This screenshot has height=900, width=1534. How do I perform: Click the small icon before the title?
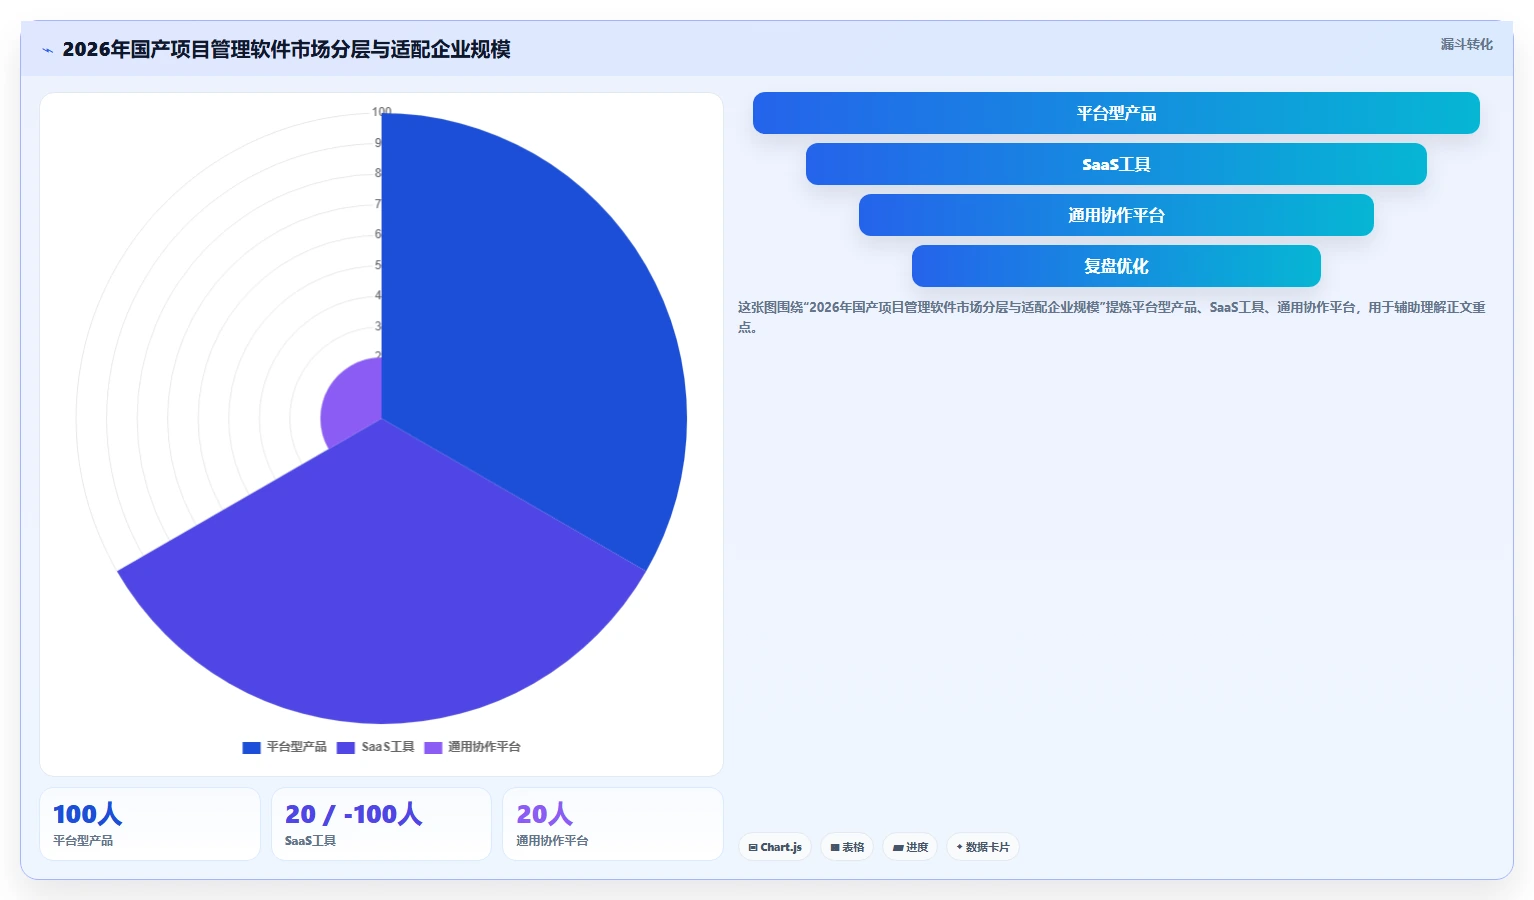point(47,50)
